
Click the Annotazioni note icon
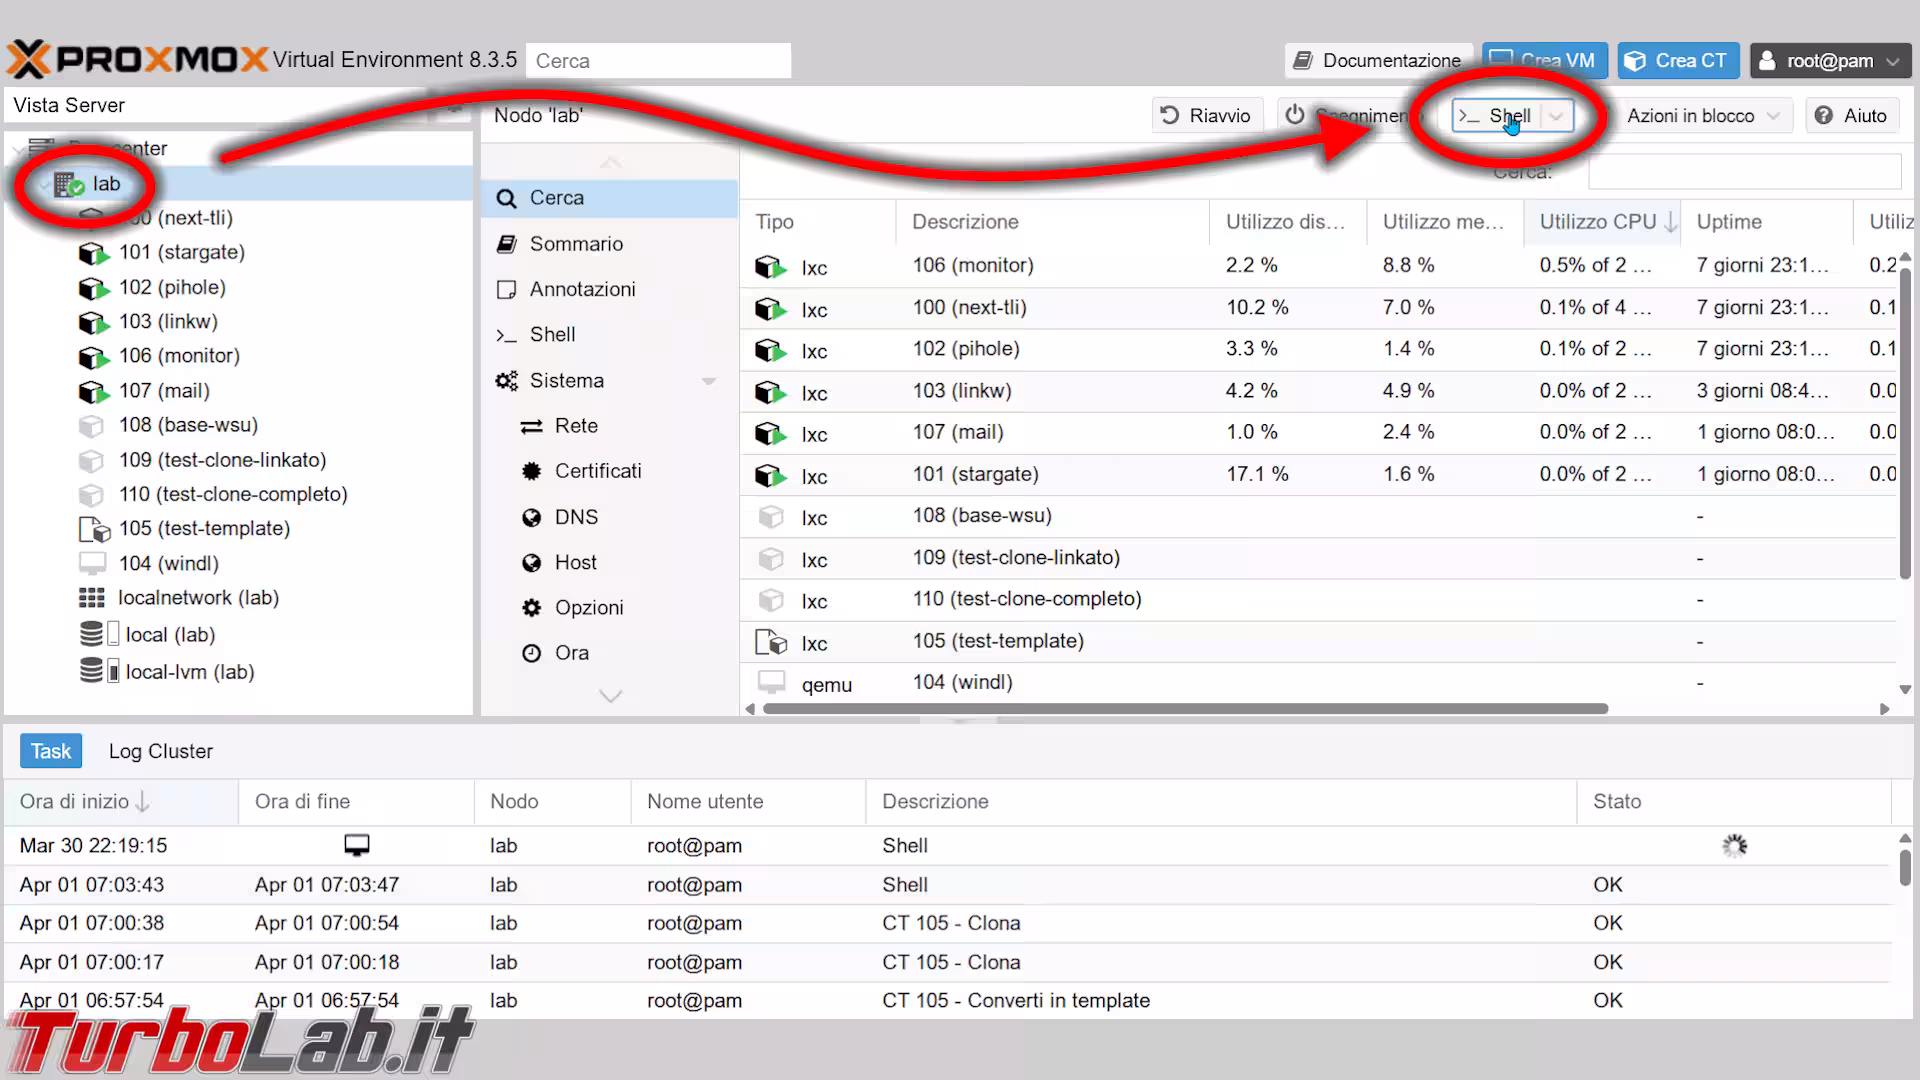pyautogui.click(x=507, y=289)
